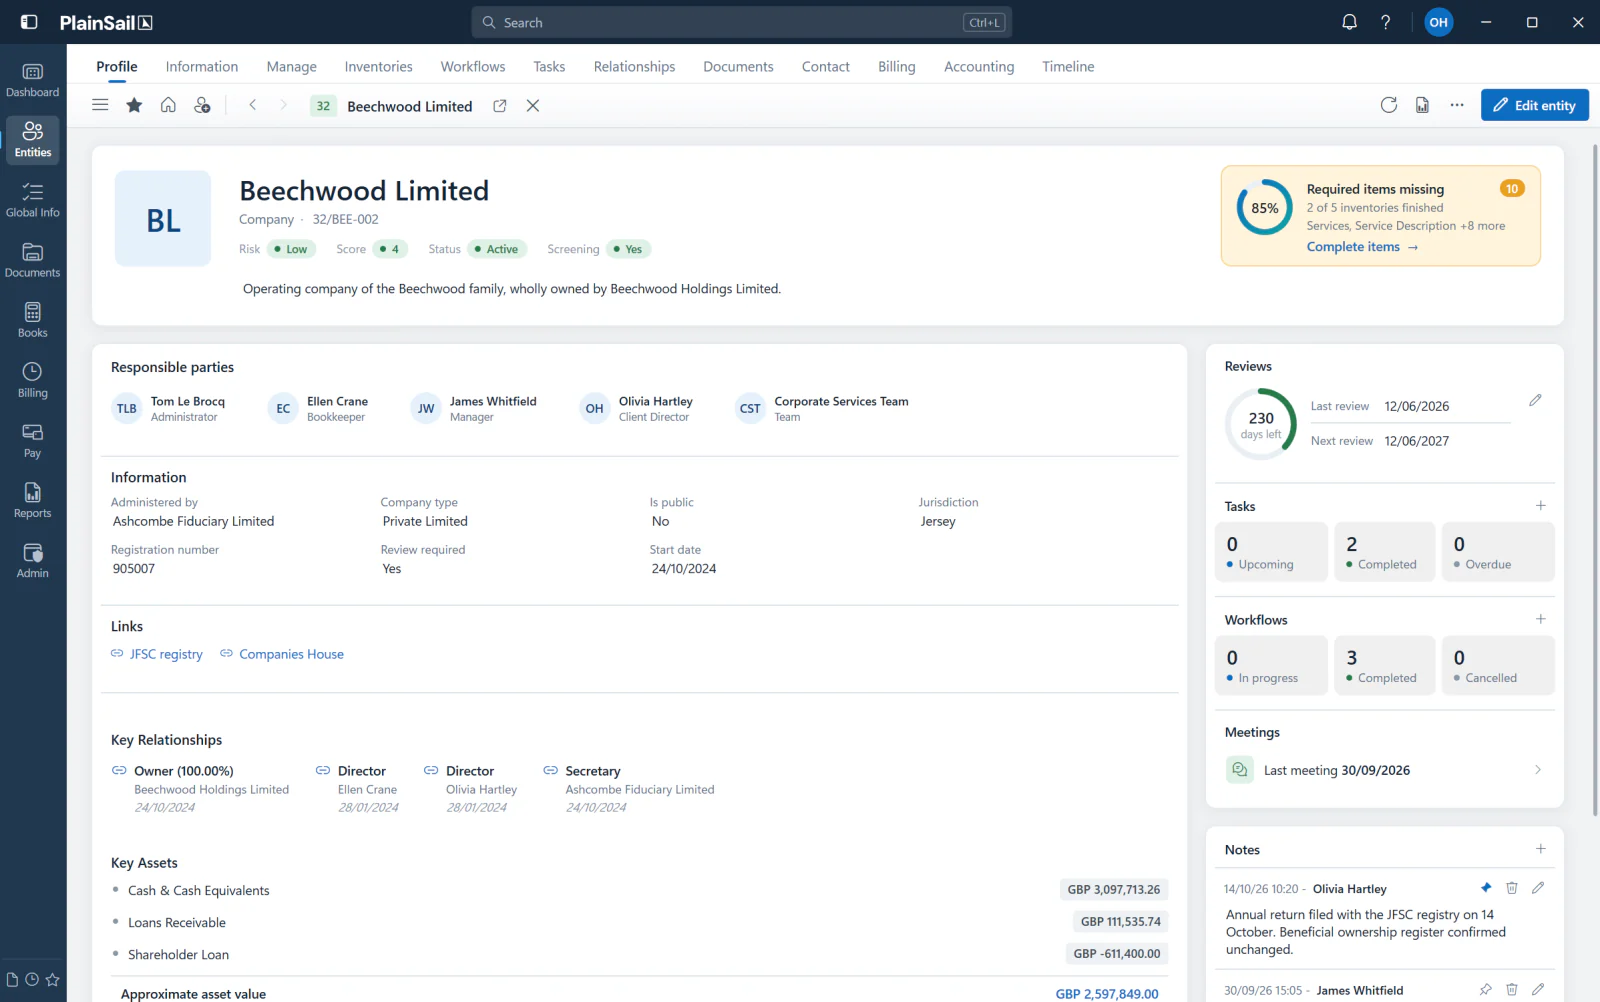
Task: Click the Edit entity button
Action: (1534, 105)
